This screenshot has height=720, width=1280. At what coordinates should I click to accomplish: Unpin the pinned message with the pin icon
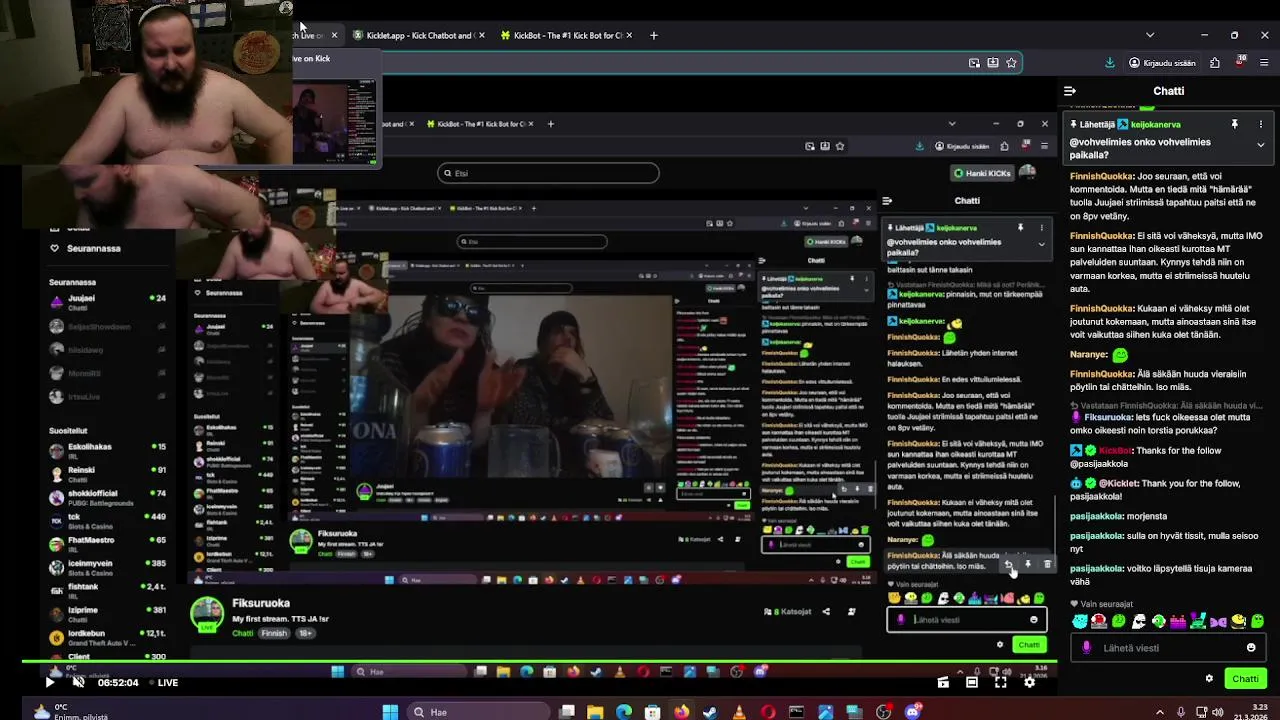point(1234,124)
